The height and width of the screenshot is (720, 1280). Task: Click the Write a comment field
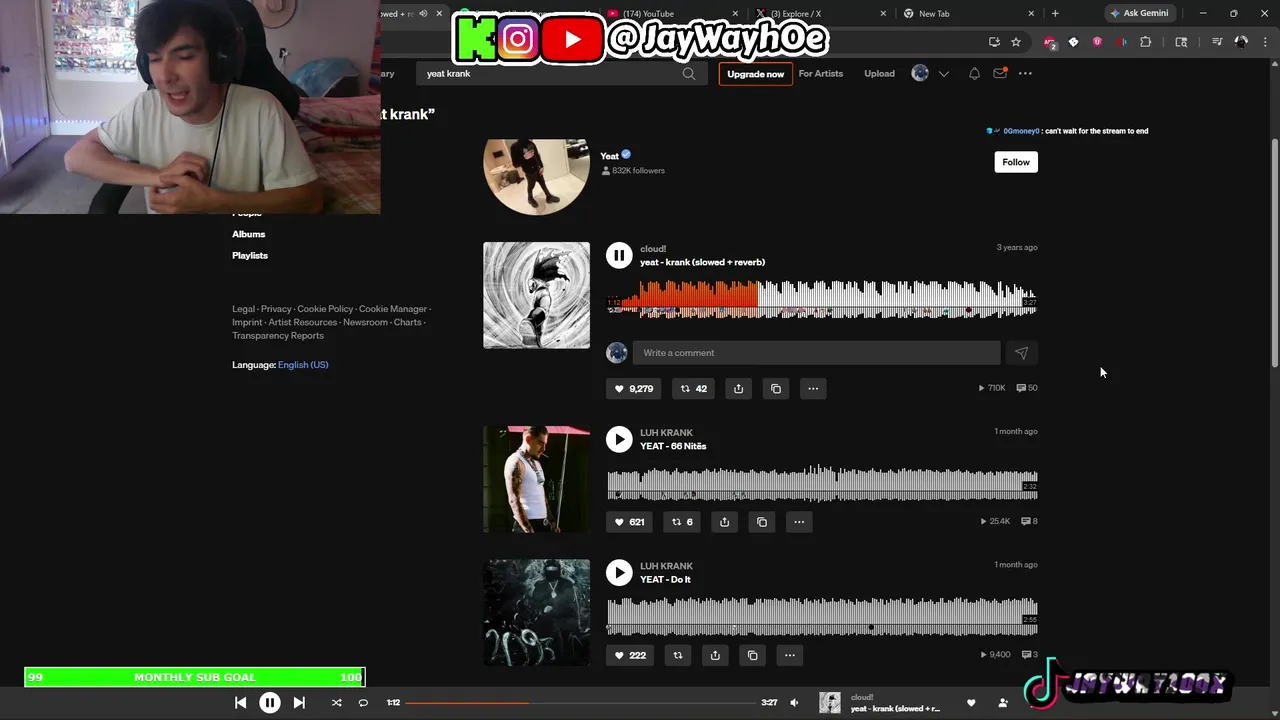click(816, 352)
